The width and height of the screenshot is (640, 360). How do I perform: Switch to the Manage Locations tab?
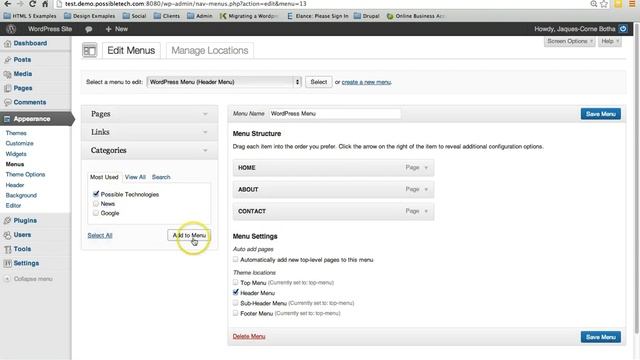tap(210, 51)
